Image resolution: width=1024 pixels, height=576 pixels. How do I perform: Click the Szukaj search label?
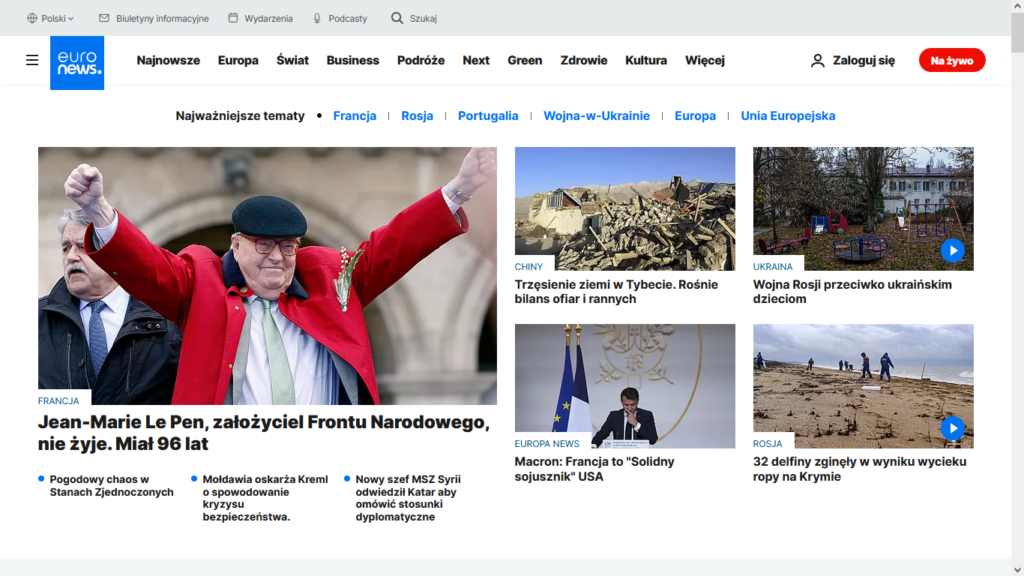tap(423, 18)
